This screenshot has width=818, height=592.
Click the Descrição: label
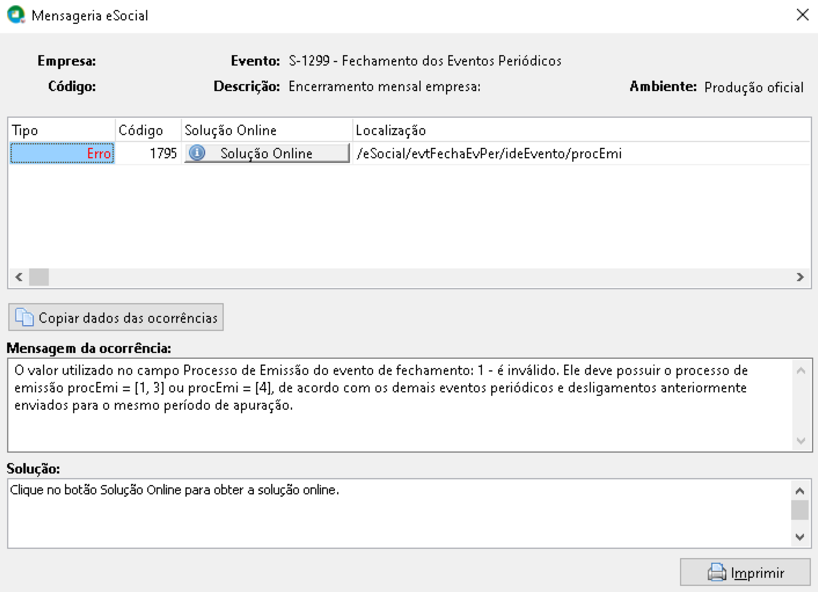[247, 87]
